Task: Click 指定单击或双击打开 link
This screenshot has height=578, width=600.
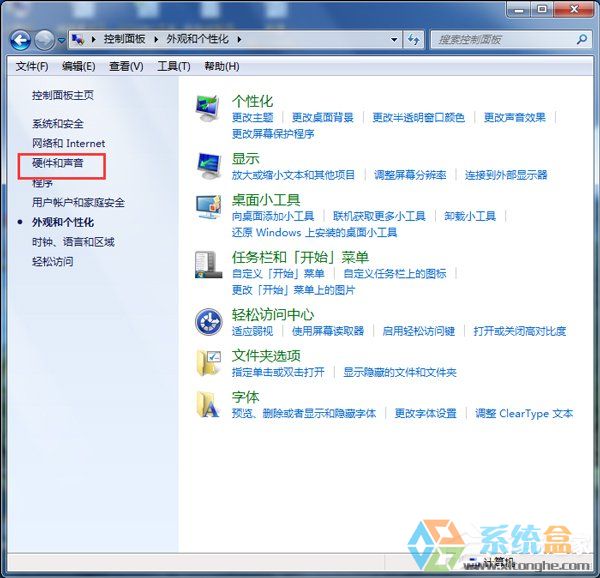Action: [x=278, y=372]
